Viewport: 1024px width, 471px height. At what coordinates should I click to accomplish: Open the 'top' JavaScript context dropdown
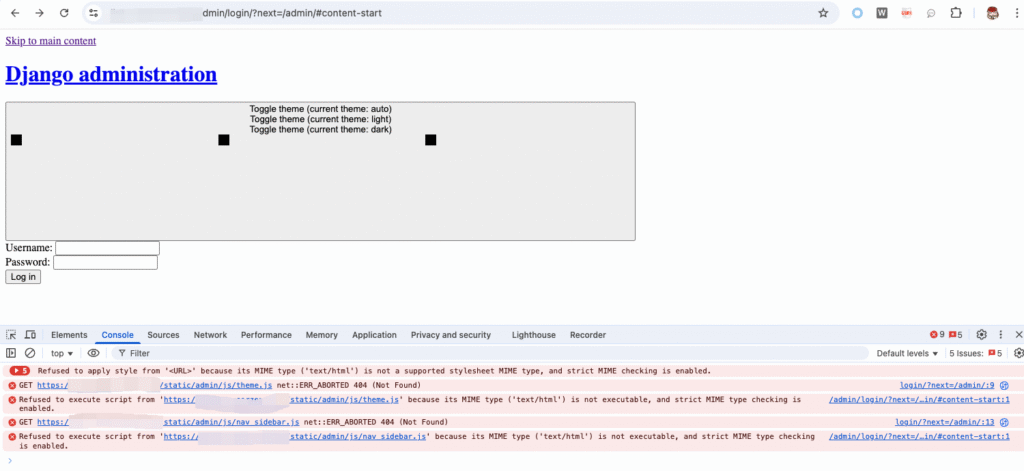click(x=62, y=353)
